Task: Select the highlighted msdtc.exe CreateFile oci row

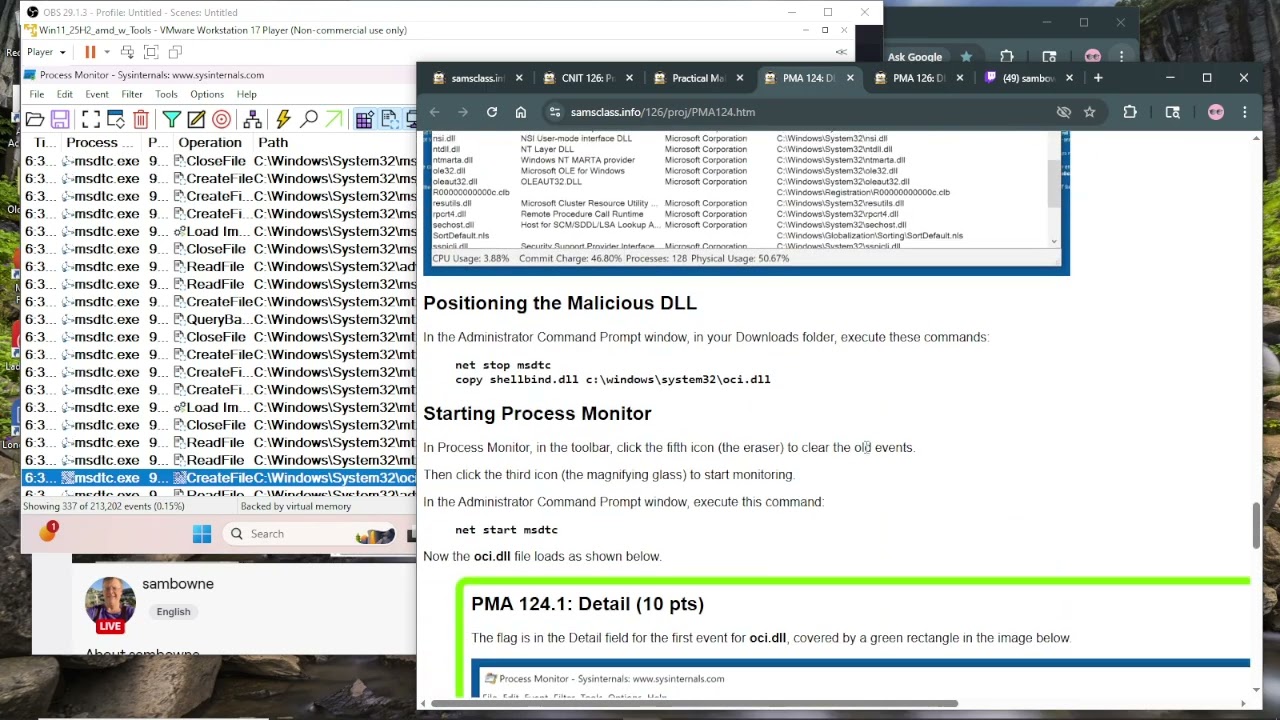Action: (x=219, y=478)
